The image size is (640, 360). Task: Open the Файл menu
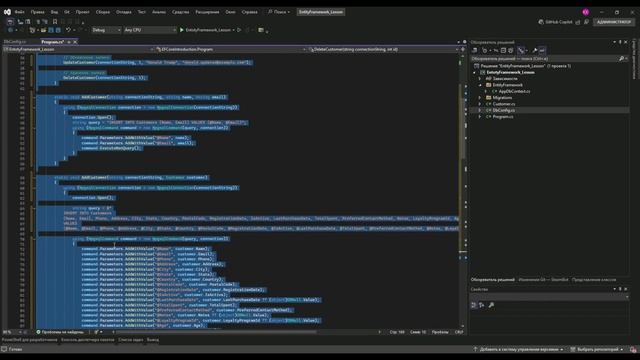pyautogui.click(x=19, y=12)
